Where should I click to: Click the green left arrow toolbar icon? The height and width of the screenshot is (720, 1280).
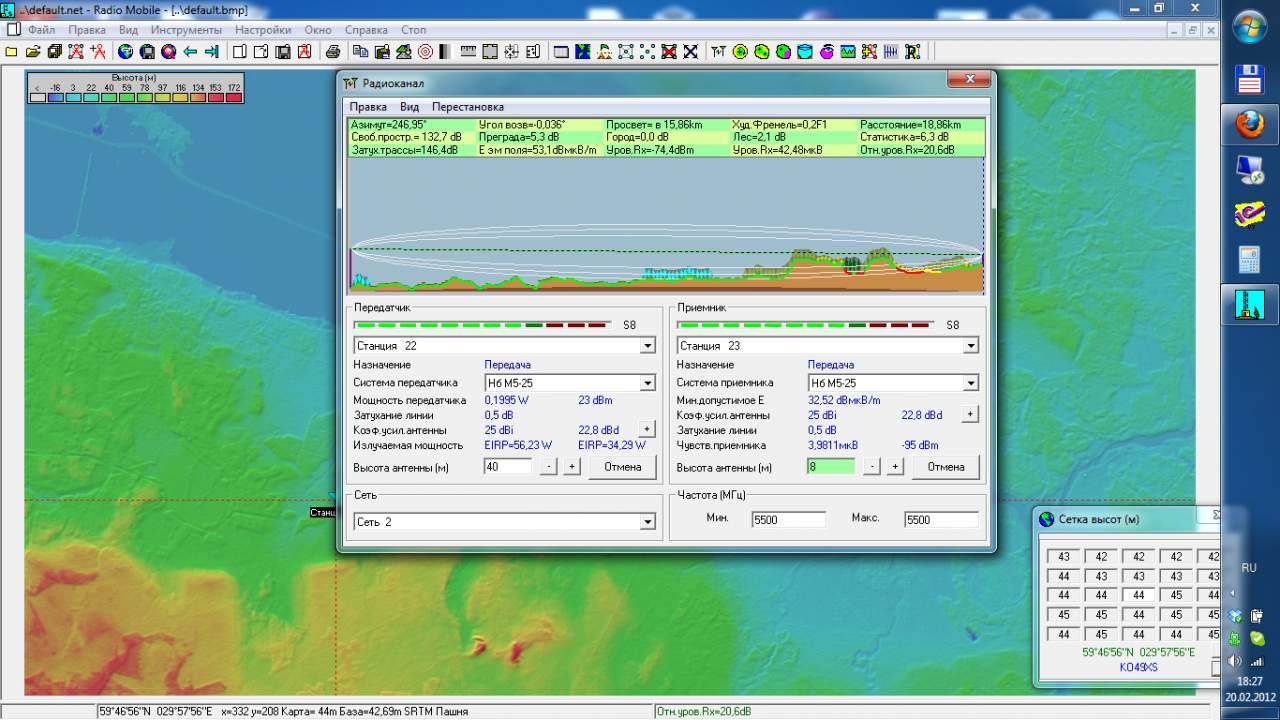[190, 52]
